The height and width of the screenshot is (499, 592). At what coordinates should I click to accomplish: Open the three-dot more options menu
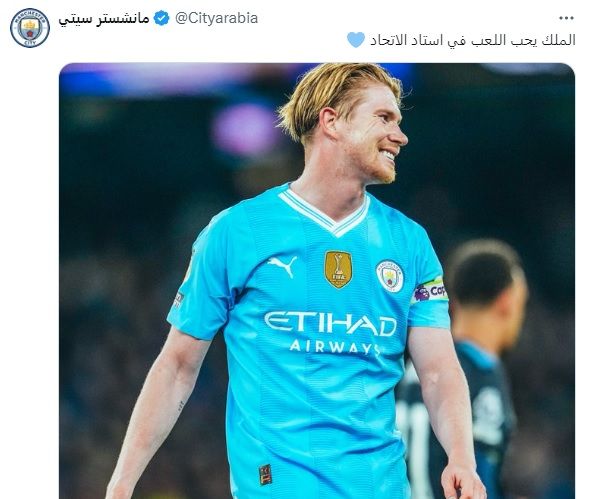point(566,18)
